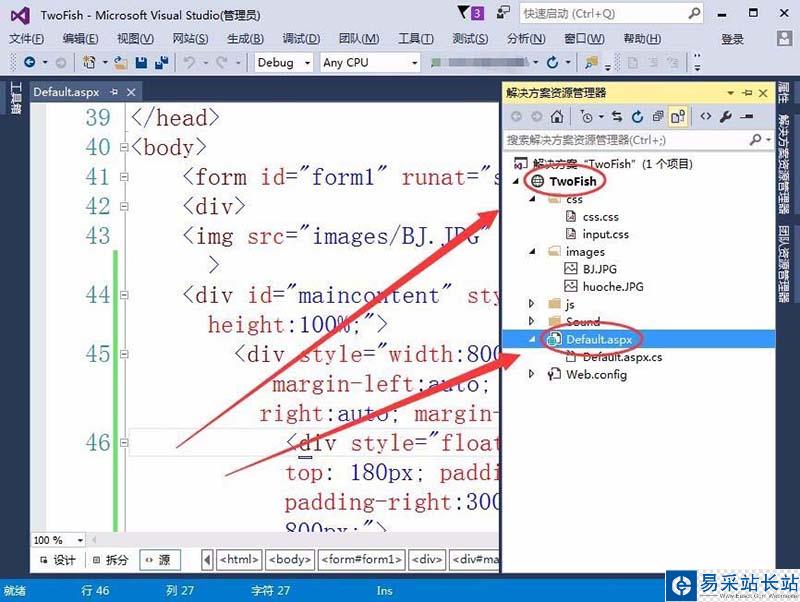Open the 视图(V) menu

(135, 39)
